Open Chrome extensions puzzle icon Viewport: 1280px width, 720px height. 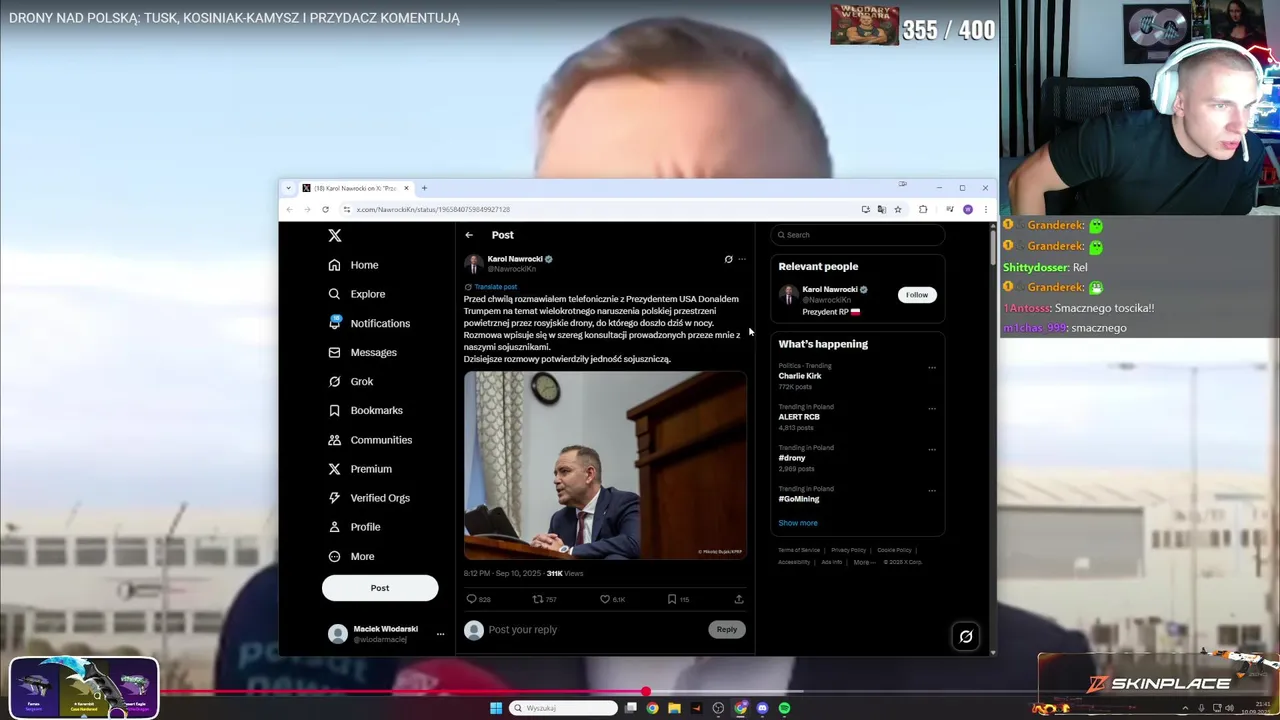coord(923,210)
